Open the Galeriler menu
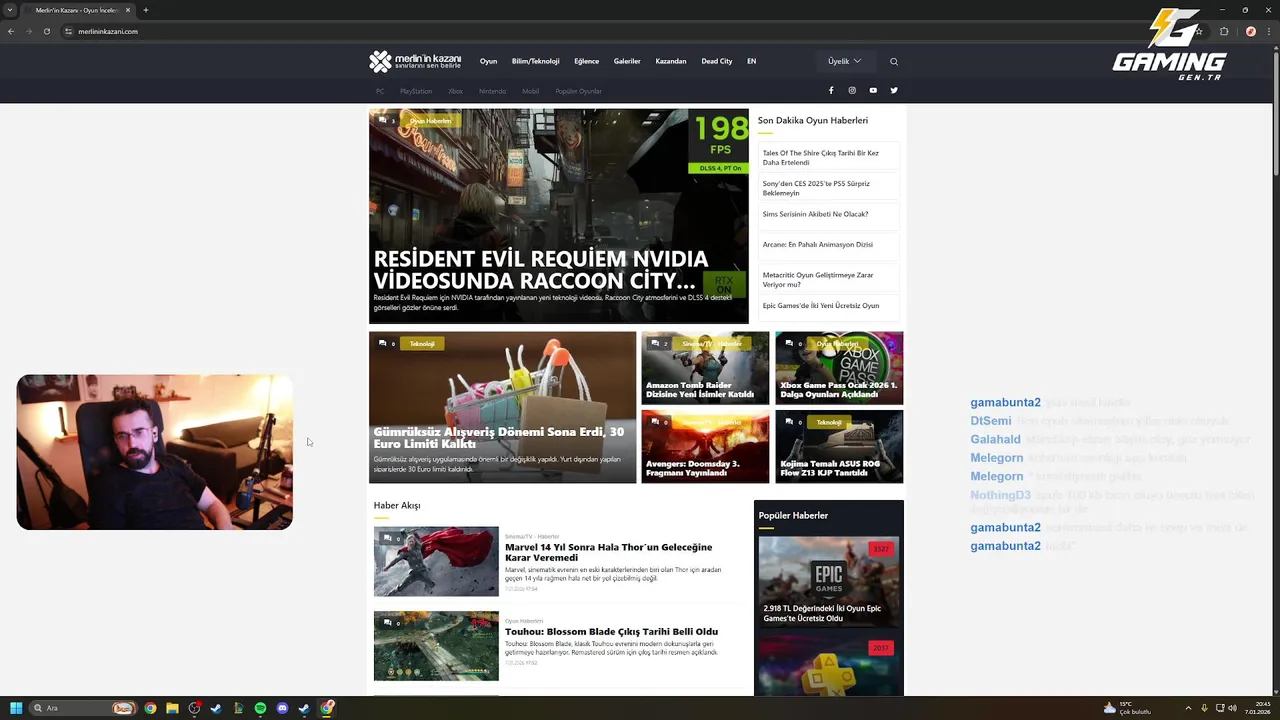Image resolution: width=1280 pixels, height=720 pixels. pyautogui.click(x=627, y=61)
